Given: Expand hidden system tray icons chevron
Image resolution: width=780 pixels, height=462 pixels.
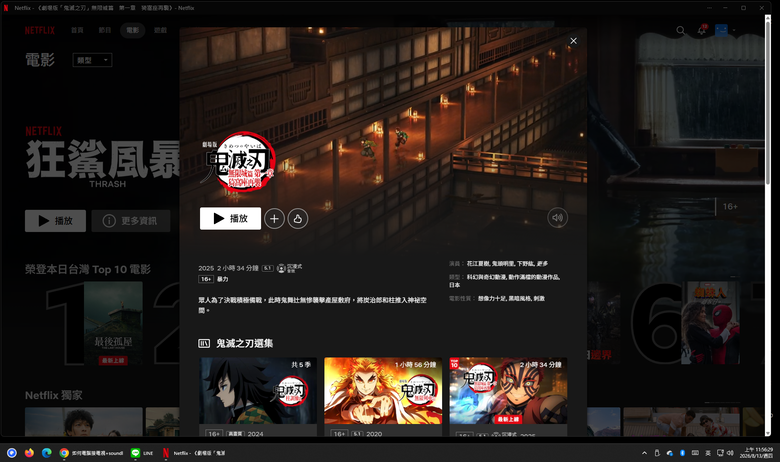Looking at the screenshot, I should click(x=644, y=453).
